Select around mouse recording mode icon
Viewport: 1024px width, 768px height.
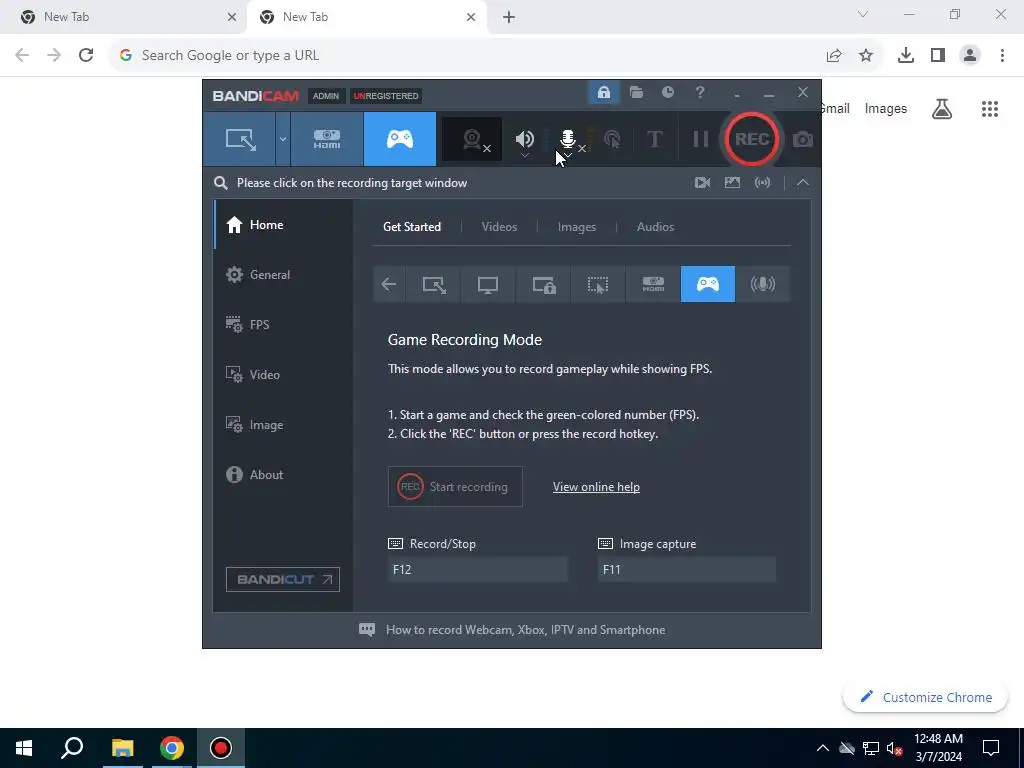[x=598, y=284]
